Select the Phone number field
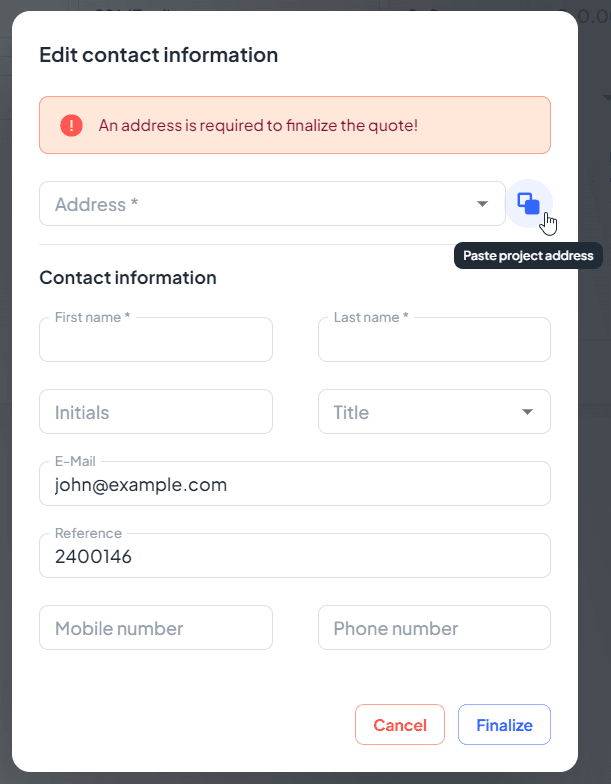The width and height of the screenshot is (611, 784). point(434,628)
